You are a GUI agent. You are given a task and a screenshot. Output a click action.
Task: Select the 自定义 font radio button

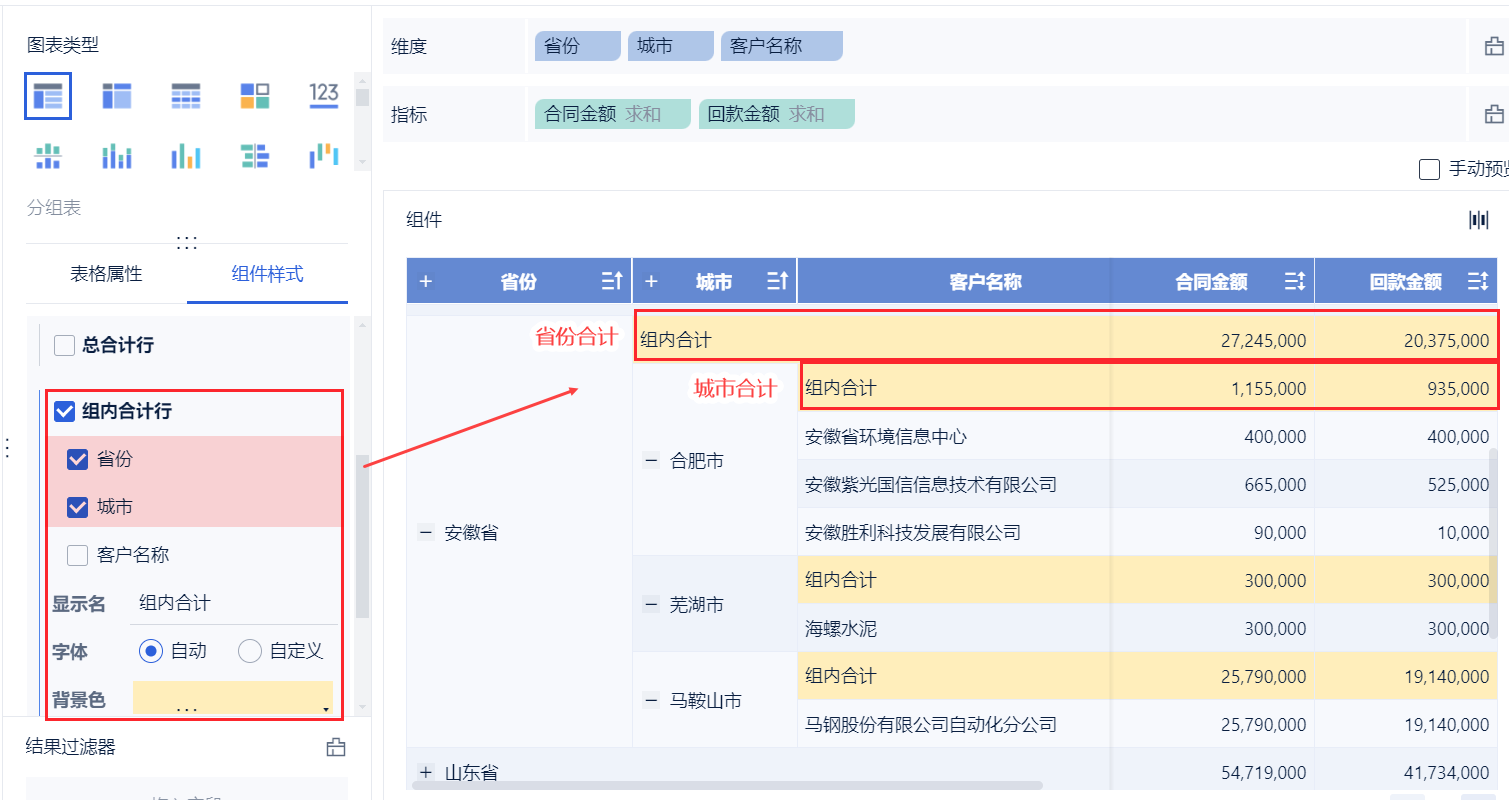click(x=250, y=651)
